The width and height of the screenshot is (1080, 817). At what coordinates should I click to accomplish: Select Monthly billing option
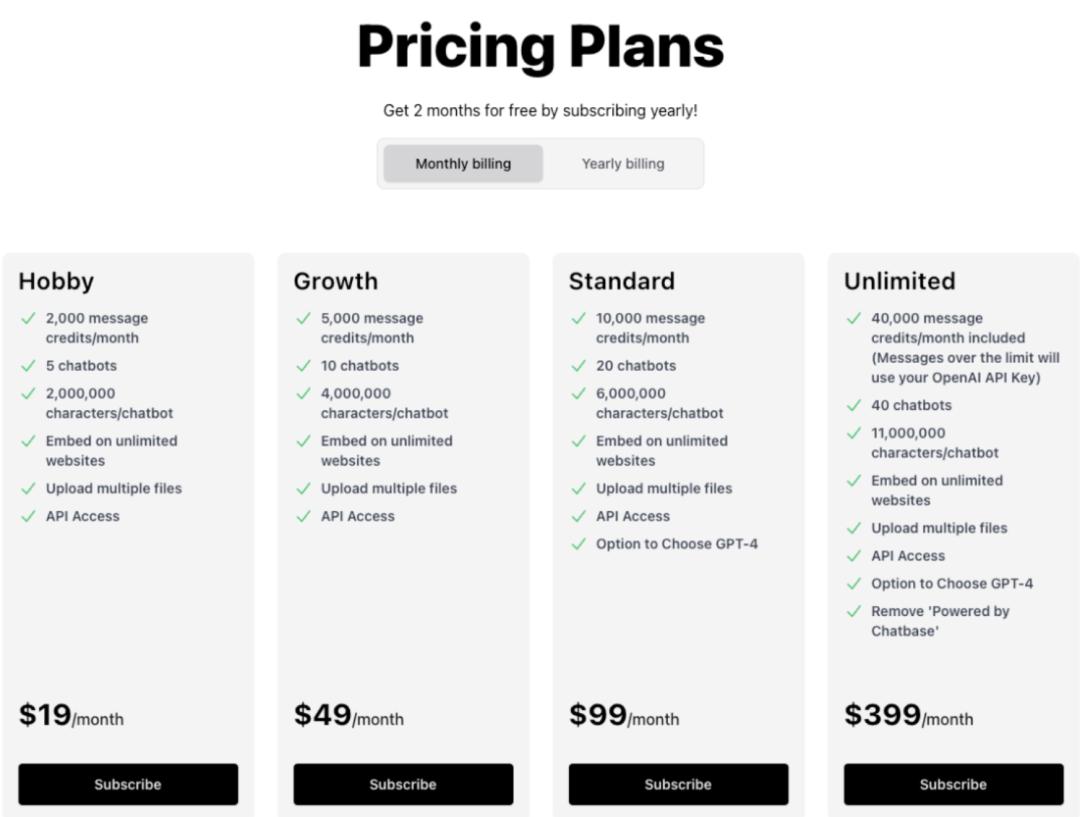tap(463, 164)
